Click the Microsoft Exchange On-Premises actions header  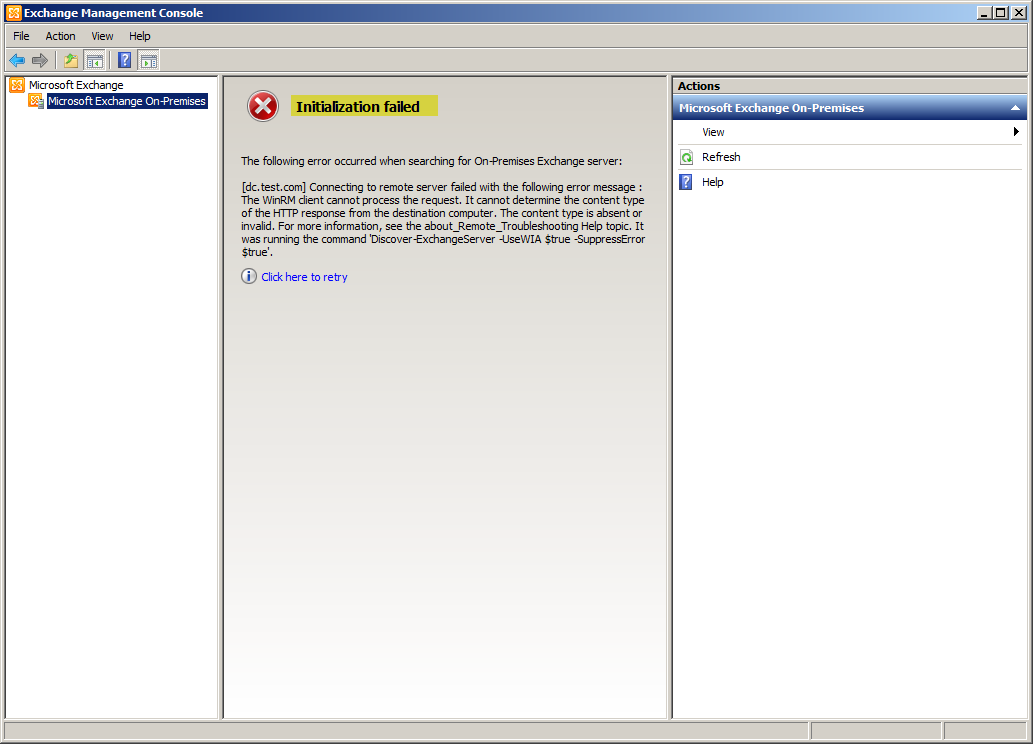pyautogui.click(x=849, y=108)
